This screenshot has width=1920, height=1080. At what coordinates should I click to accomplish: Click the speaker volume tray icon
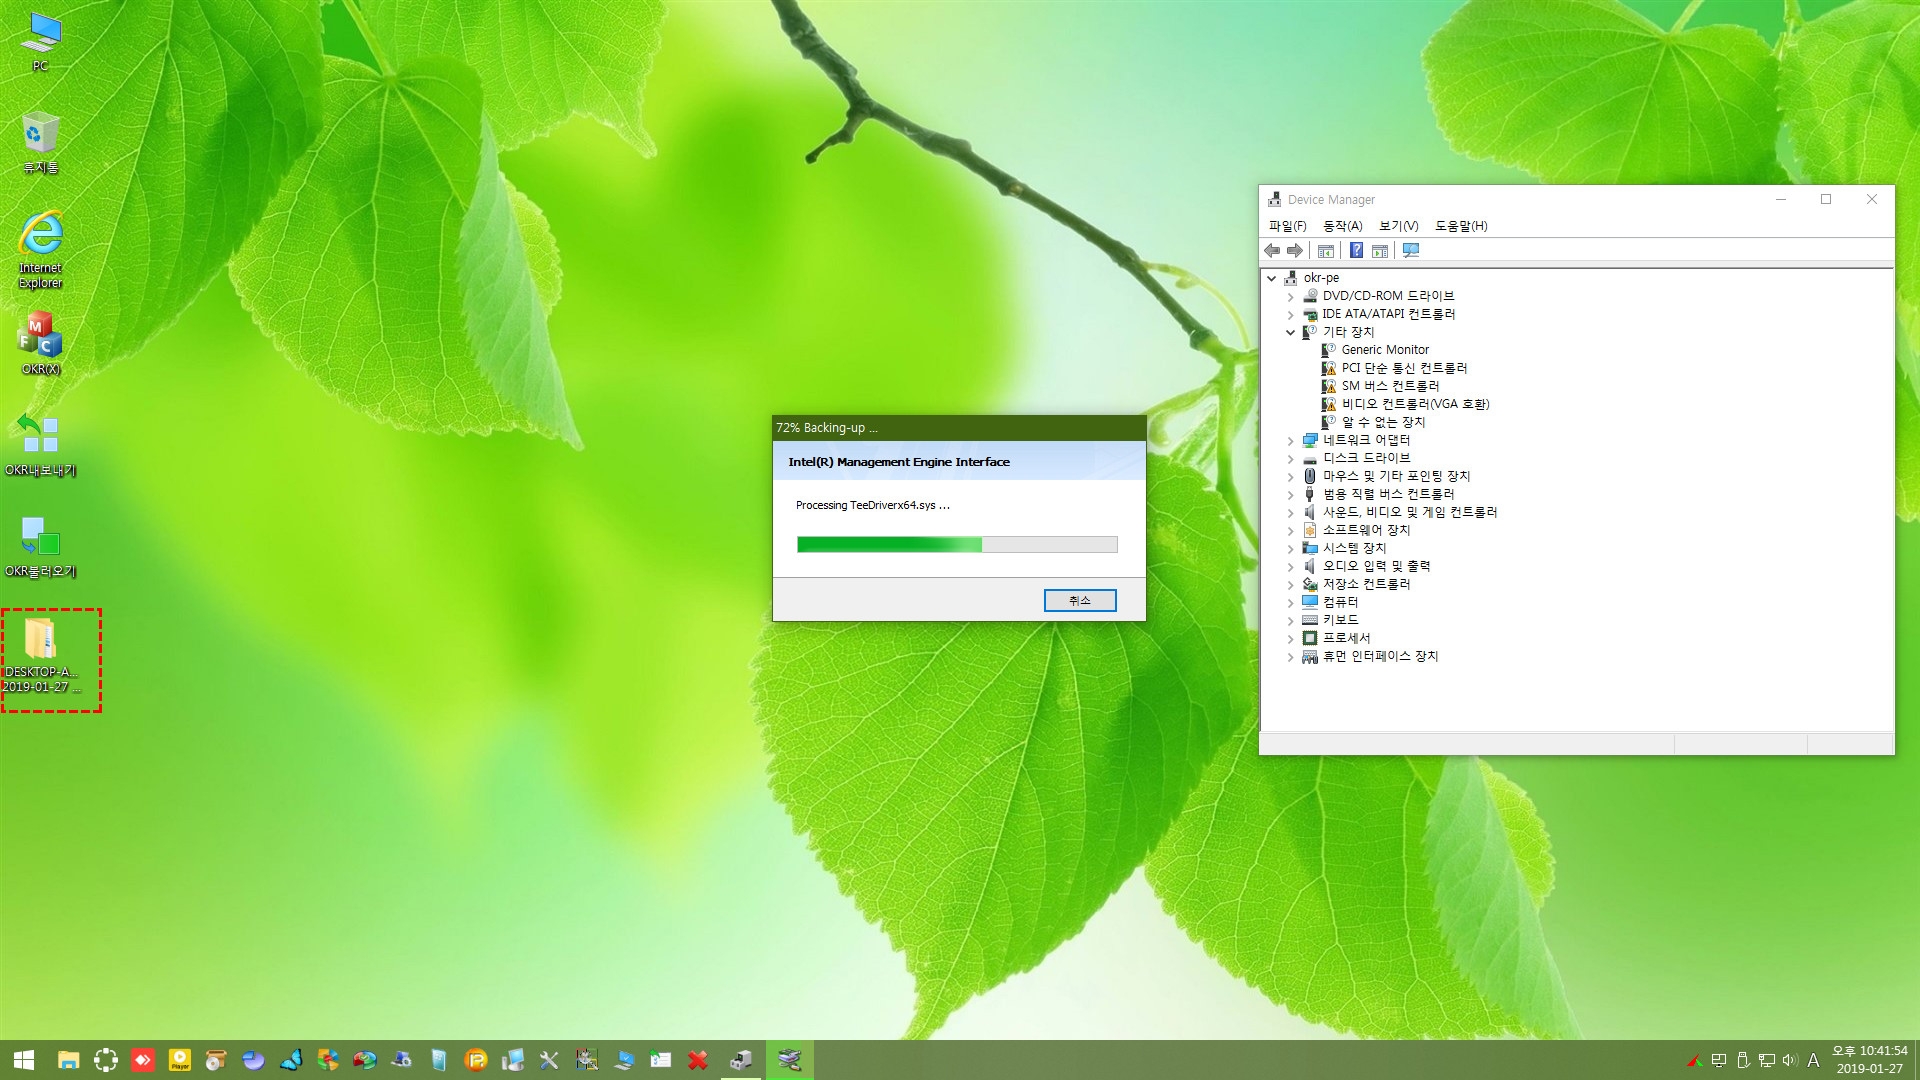(1790, 1060)
